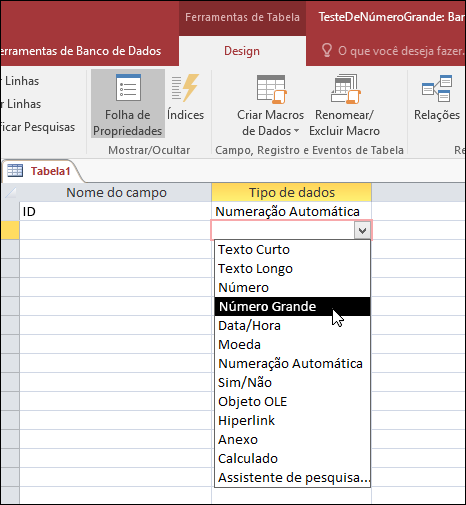Choose Hiperlink data type

[x=292, y=420]
